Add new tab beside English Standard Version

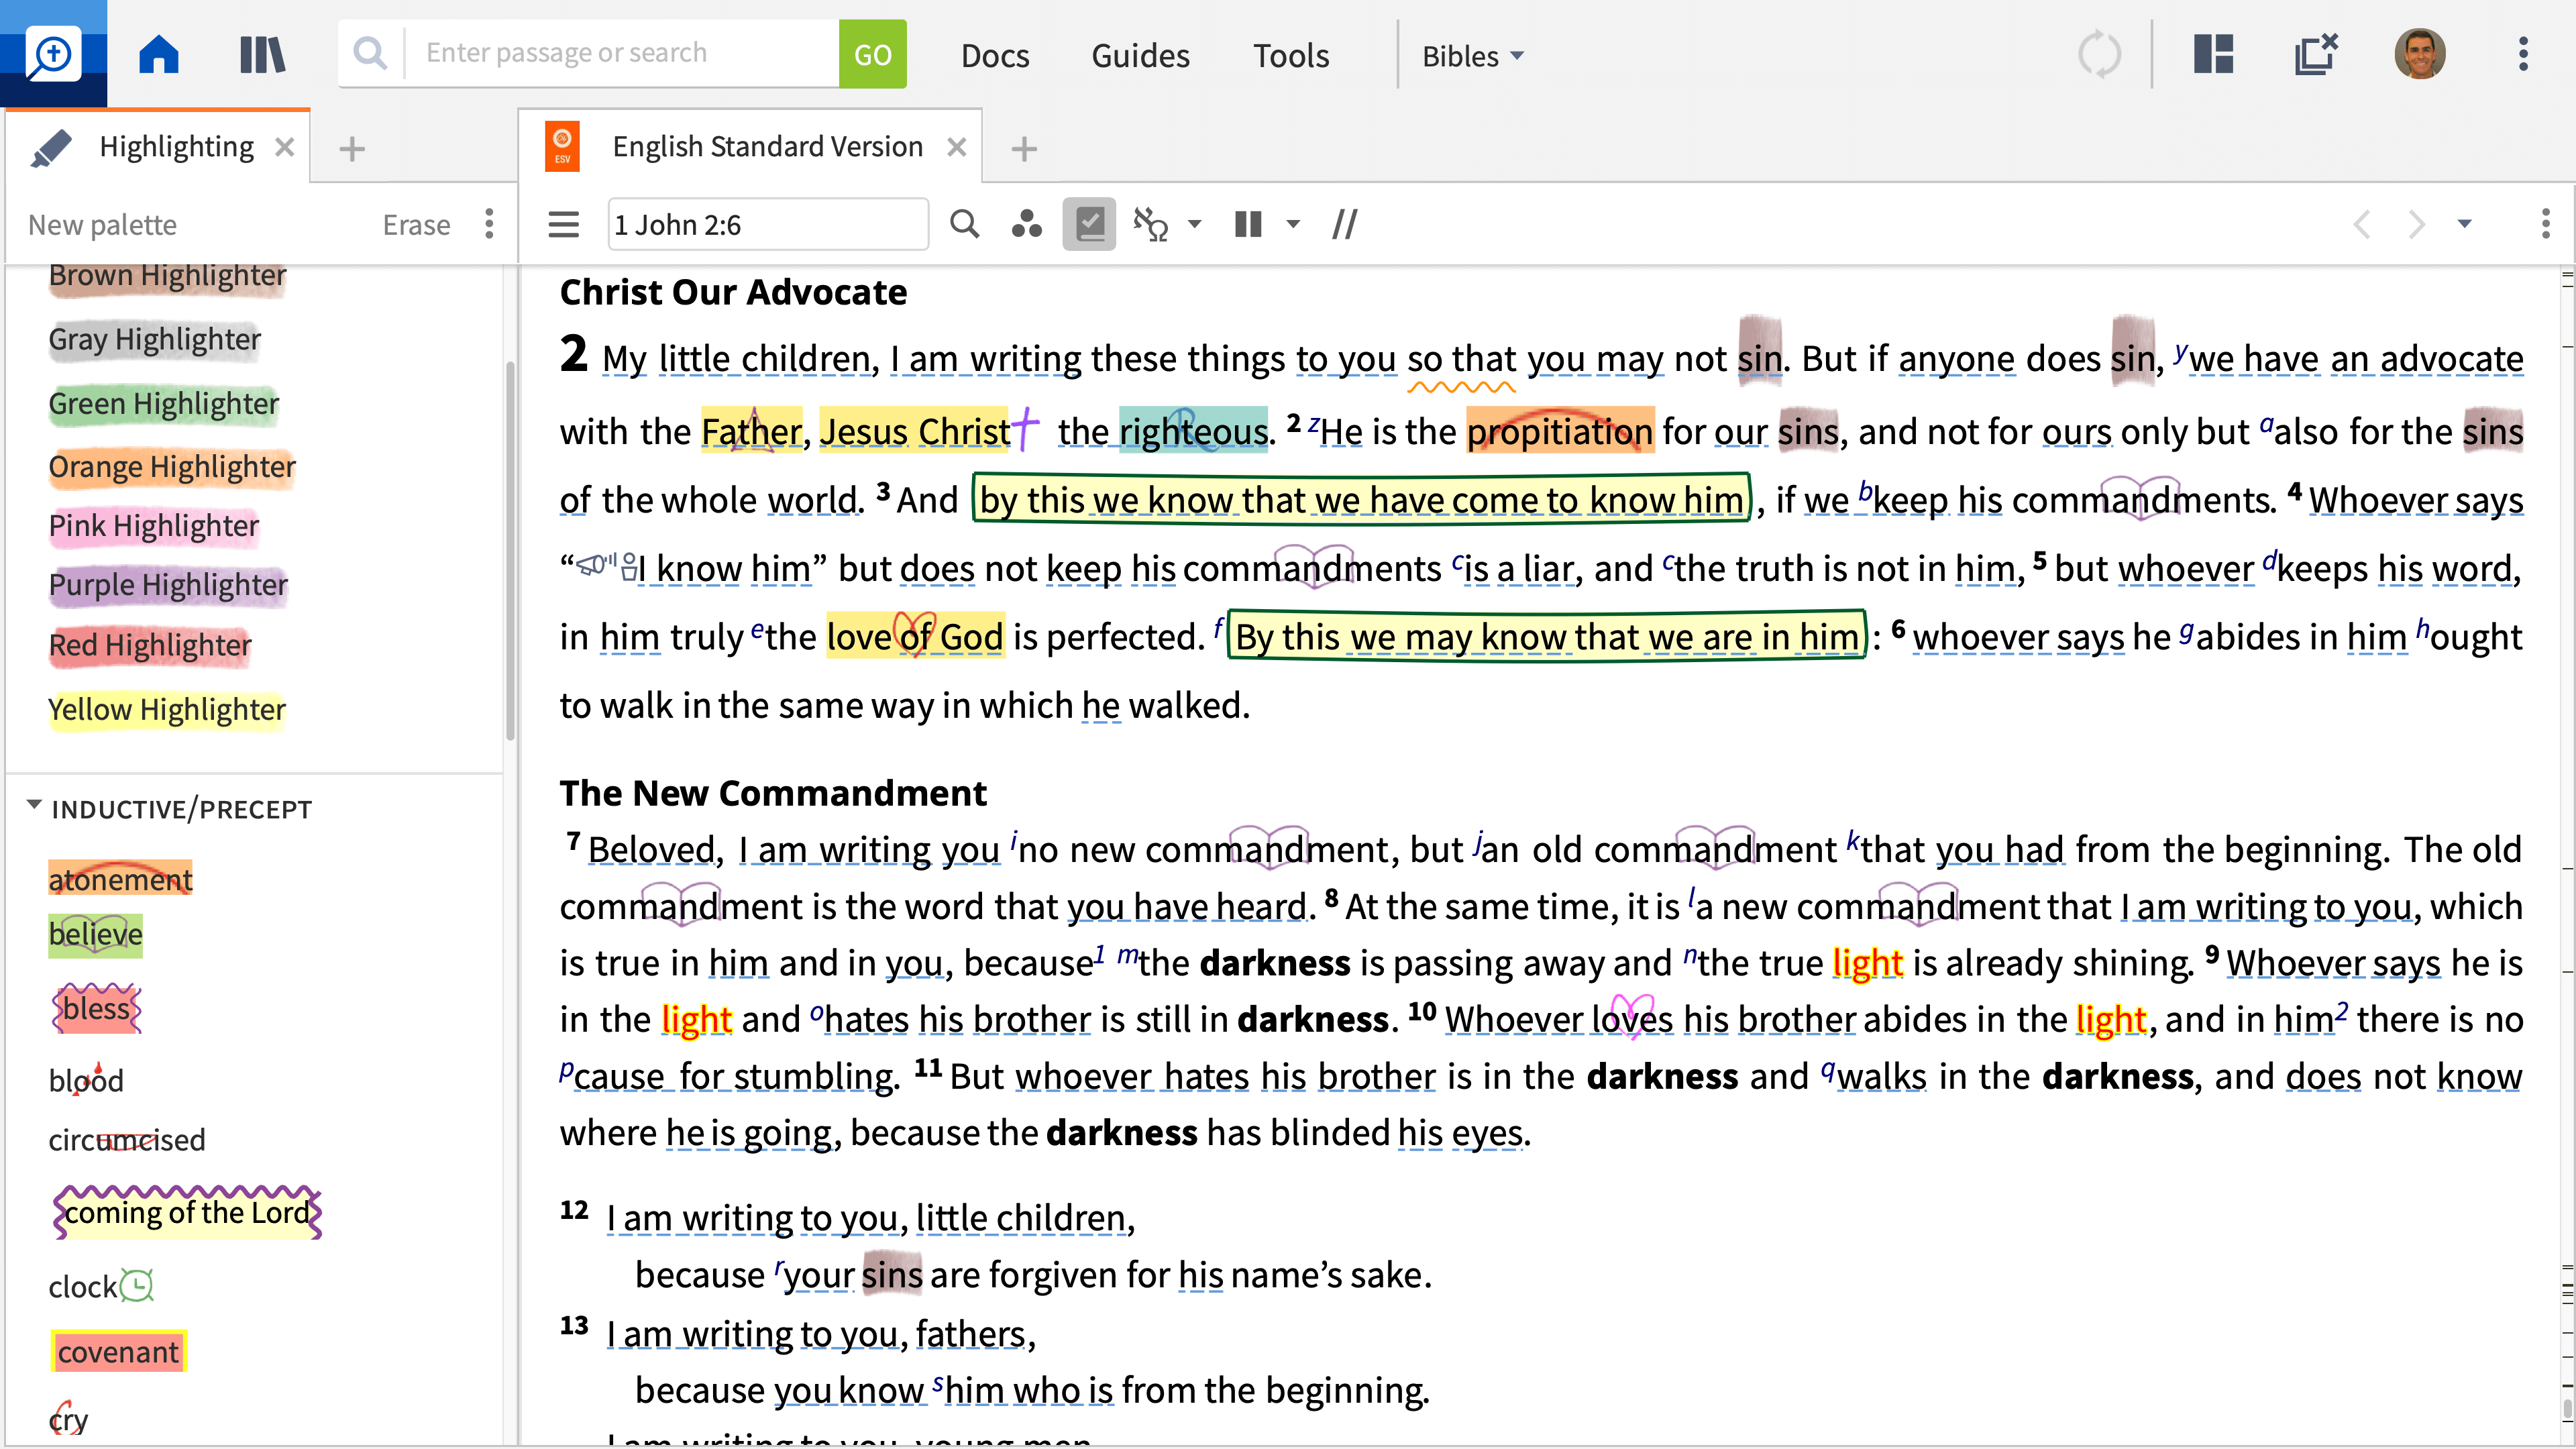tap(1023, 149)
